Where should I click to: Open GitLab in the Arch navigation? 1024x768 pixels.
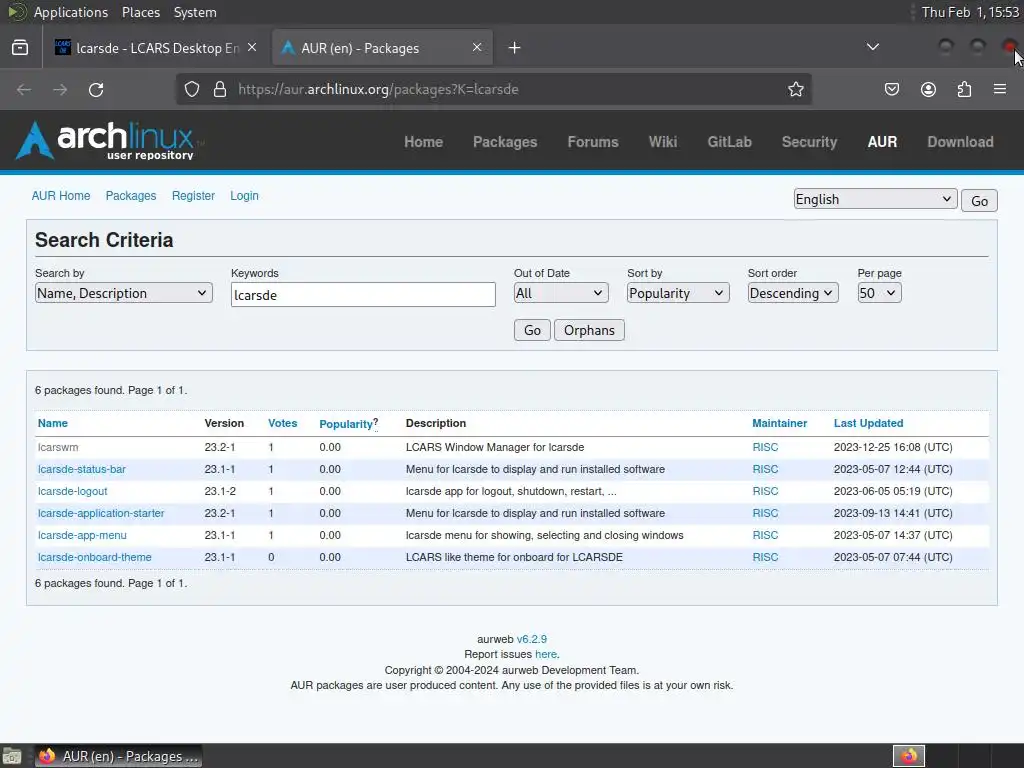tap(729, 142)
